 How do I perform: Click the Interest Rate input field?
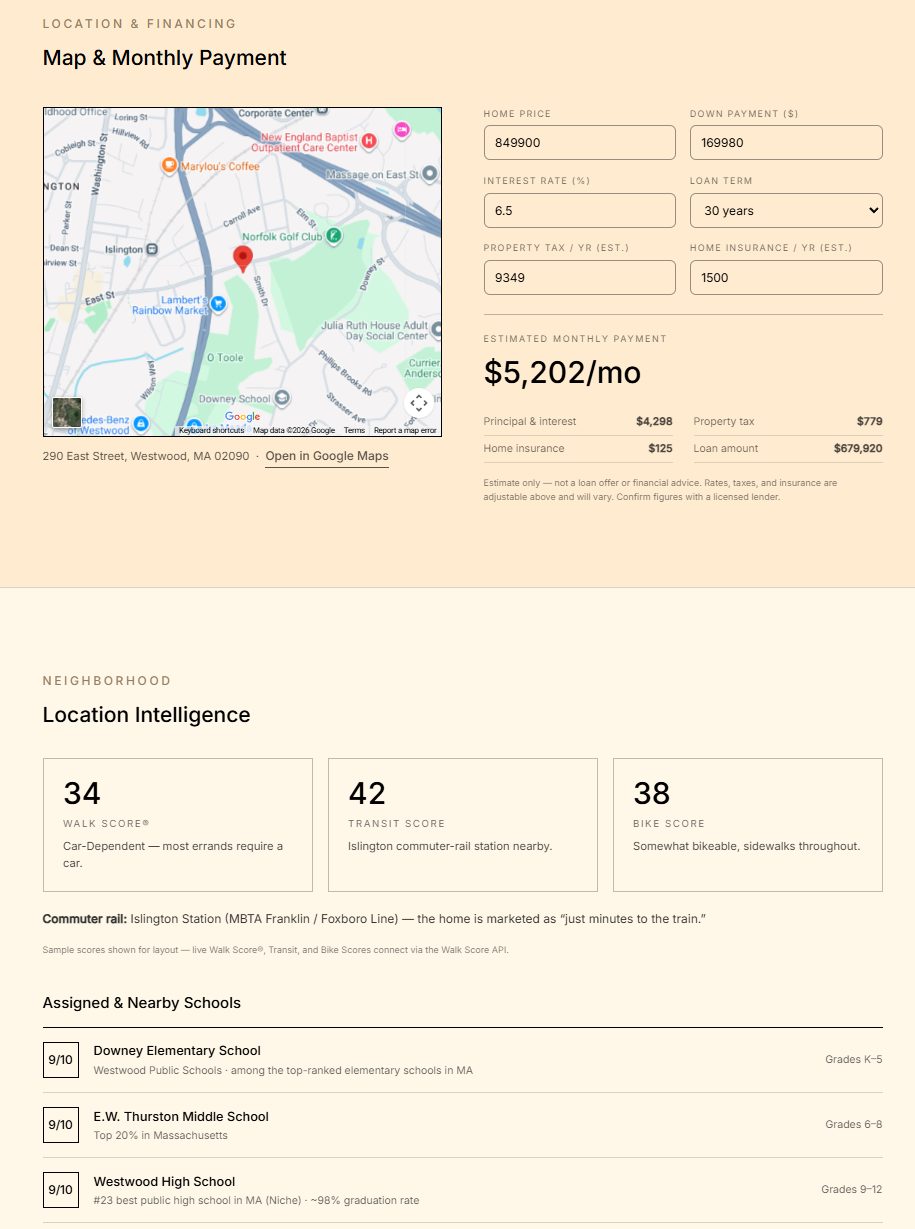580,210
